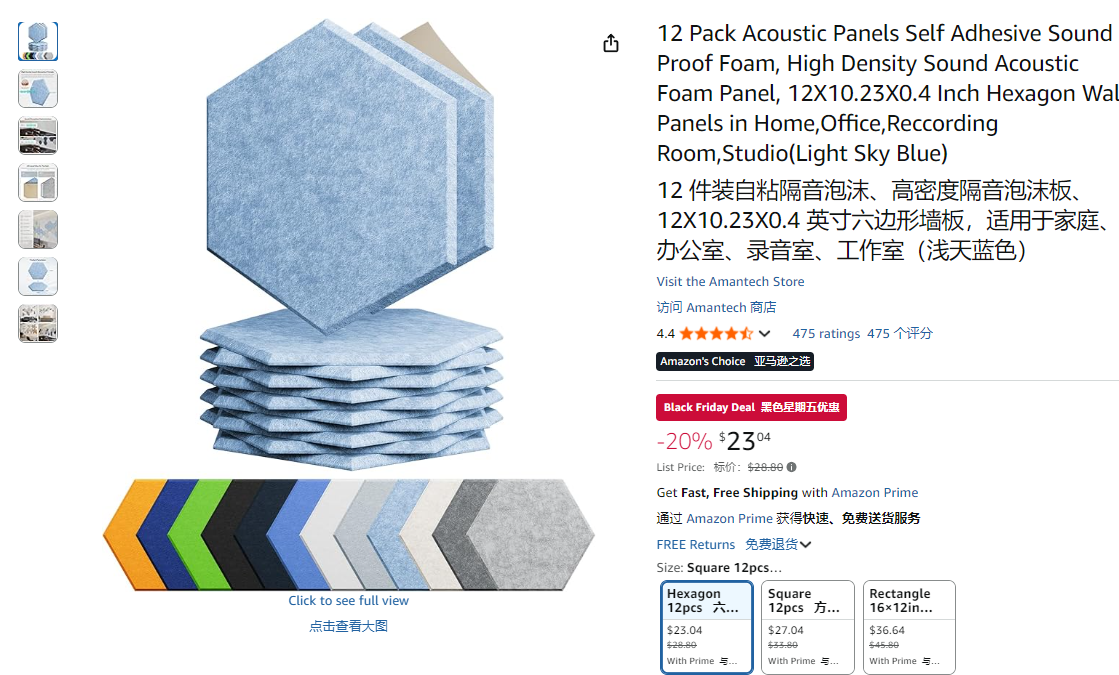Open the 475 ratings link

pyautogui.click(x=826, y=333)
